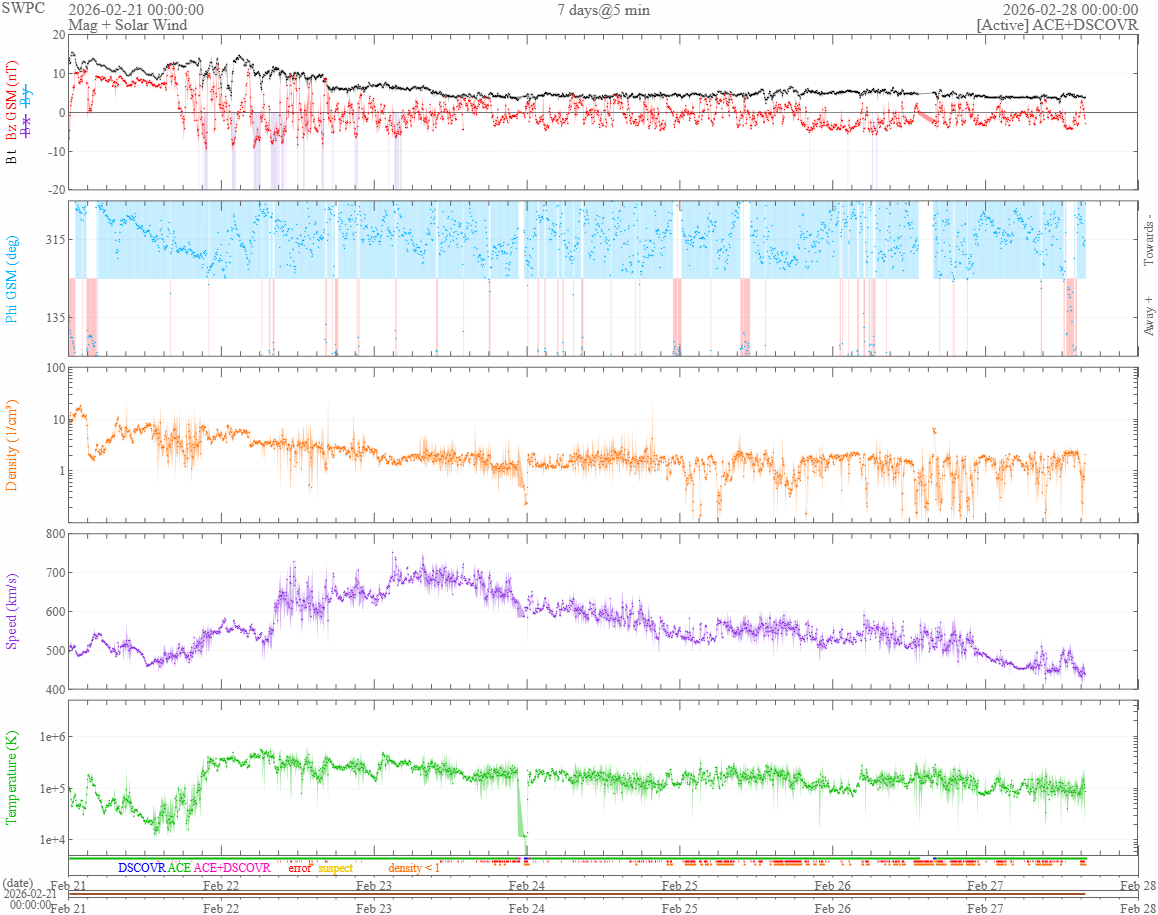Image resolution: width=1158 pixels, height=915 pixels.
Task: Click the start date 2026-02-21 at top
Action: pyautogui.click(x=136, y=10)
